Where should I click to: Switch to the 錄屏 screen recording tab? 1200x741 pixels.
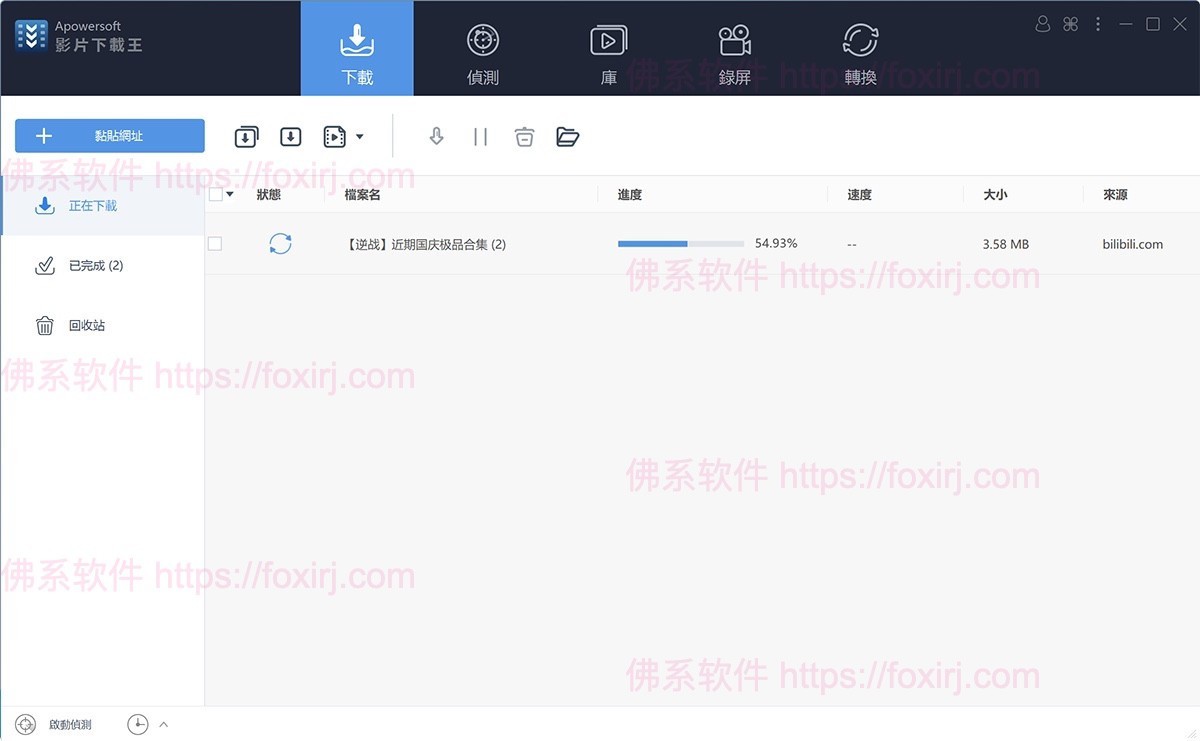pyautogui.click(x=734, y=48)
